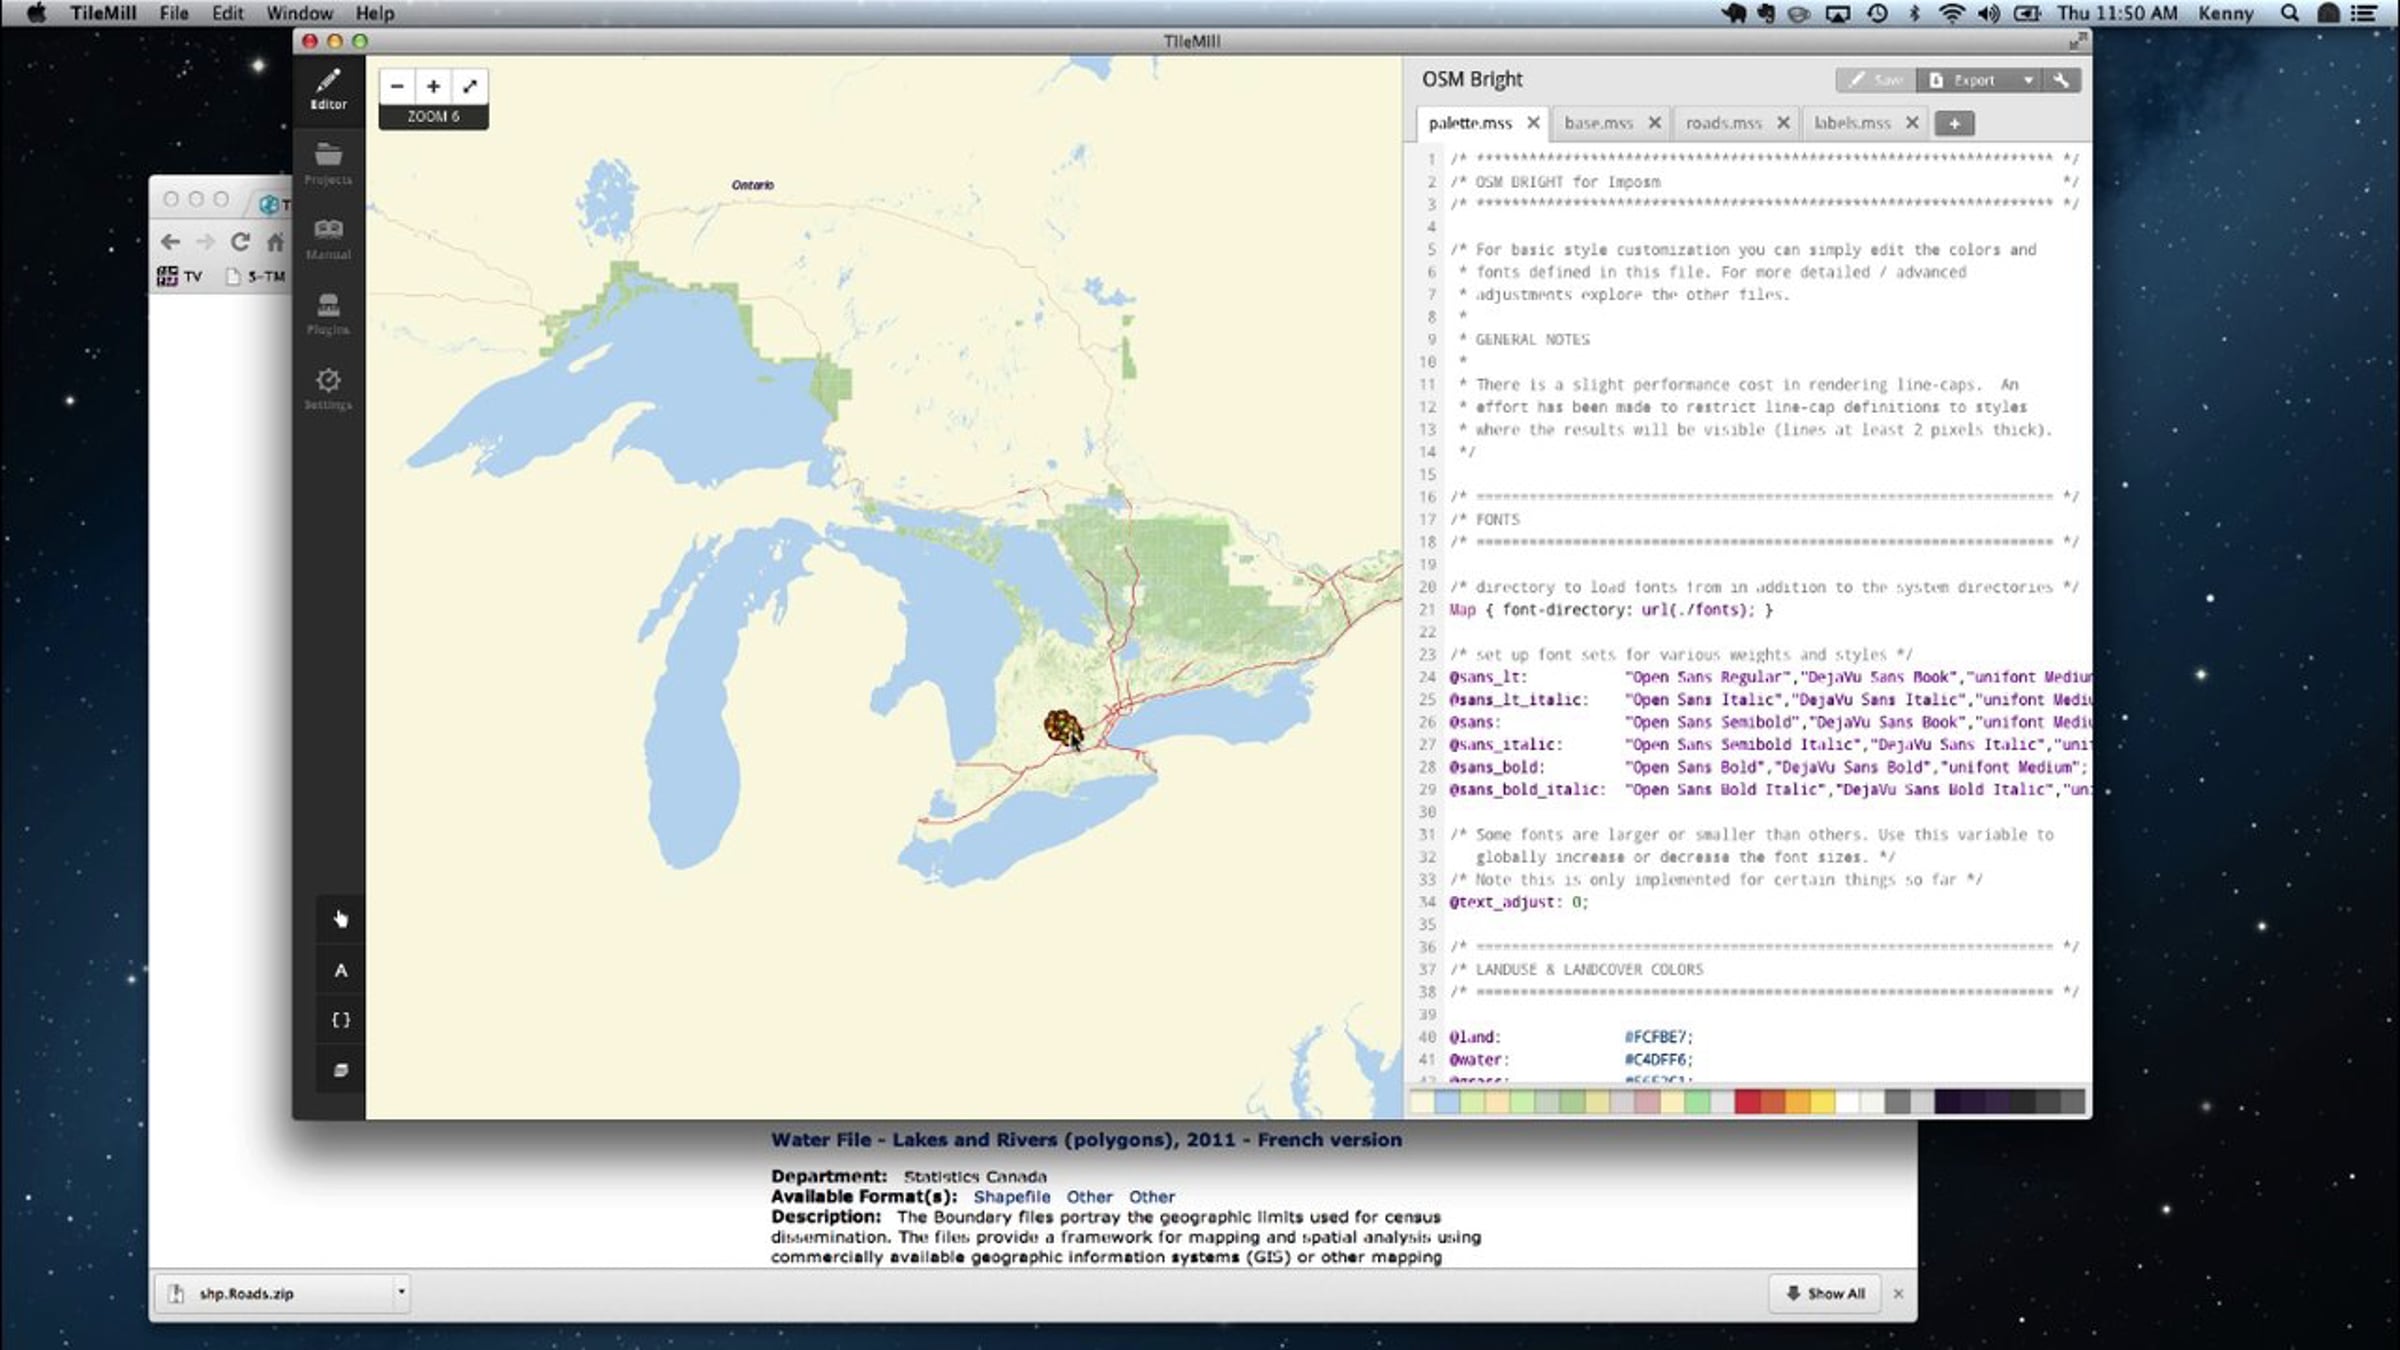Pick the white color swatch in the palette

(1847, 1102)
